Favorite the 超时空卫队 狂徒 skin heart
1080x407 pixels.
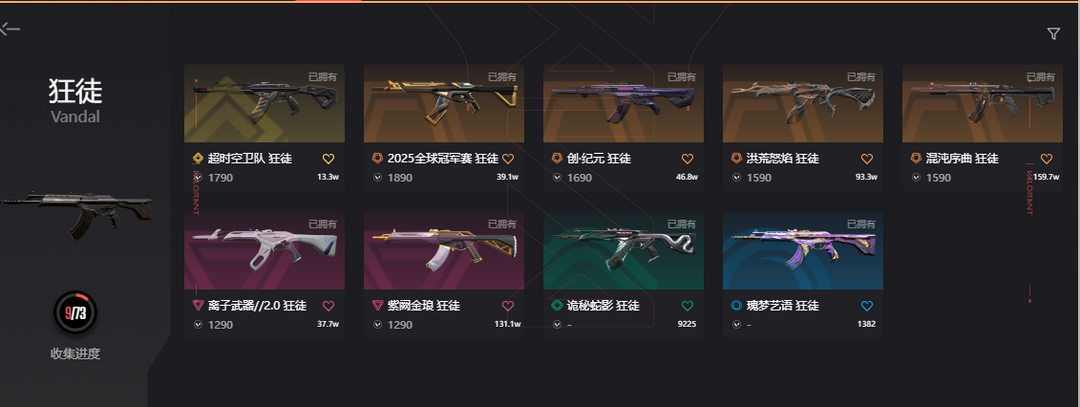[328, 159]
